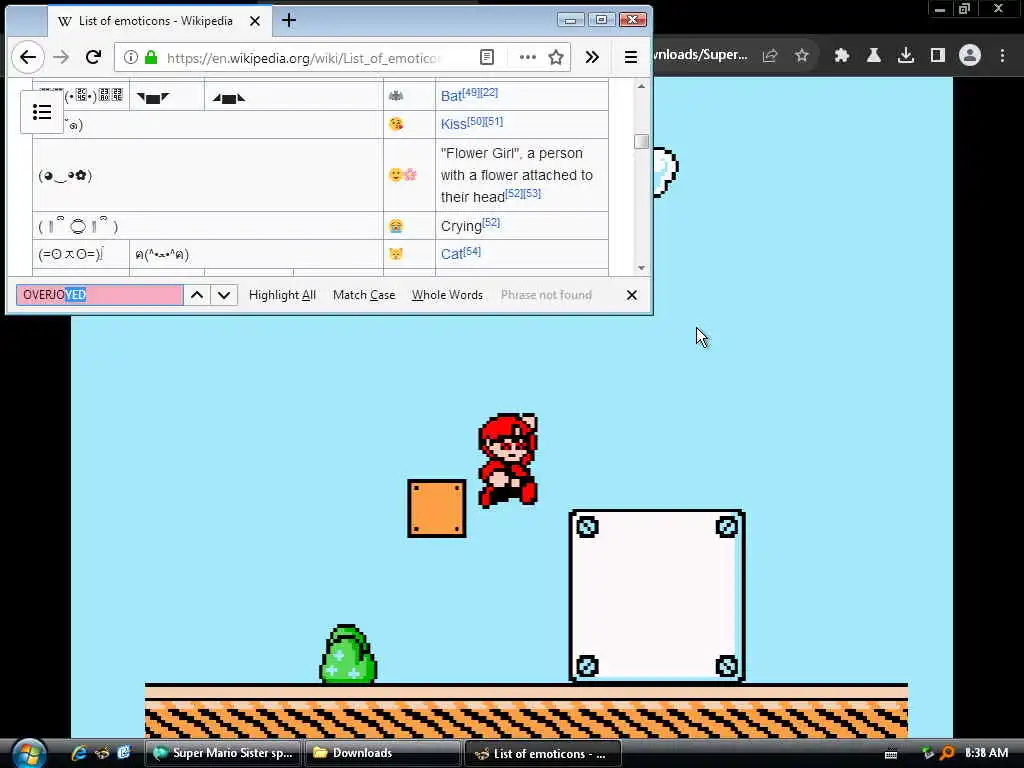Image resolution: width=1024 pixels, height=768 pixels.
Task: Click the vertical scrollbar thumb
Action: pyautogui.click(x=641, y=142)
